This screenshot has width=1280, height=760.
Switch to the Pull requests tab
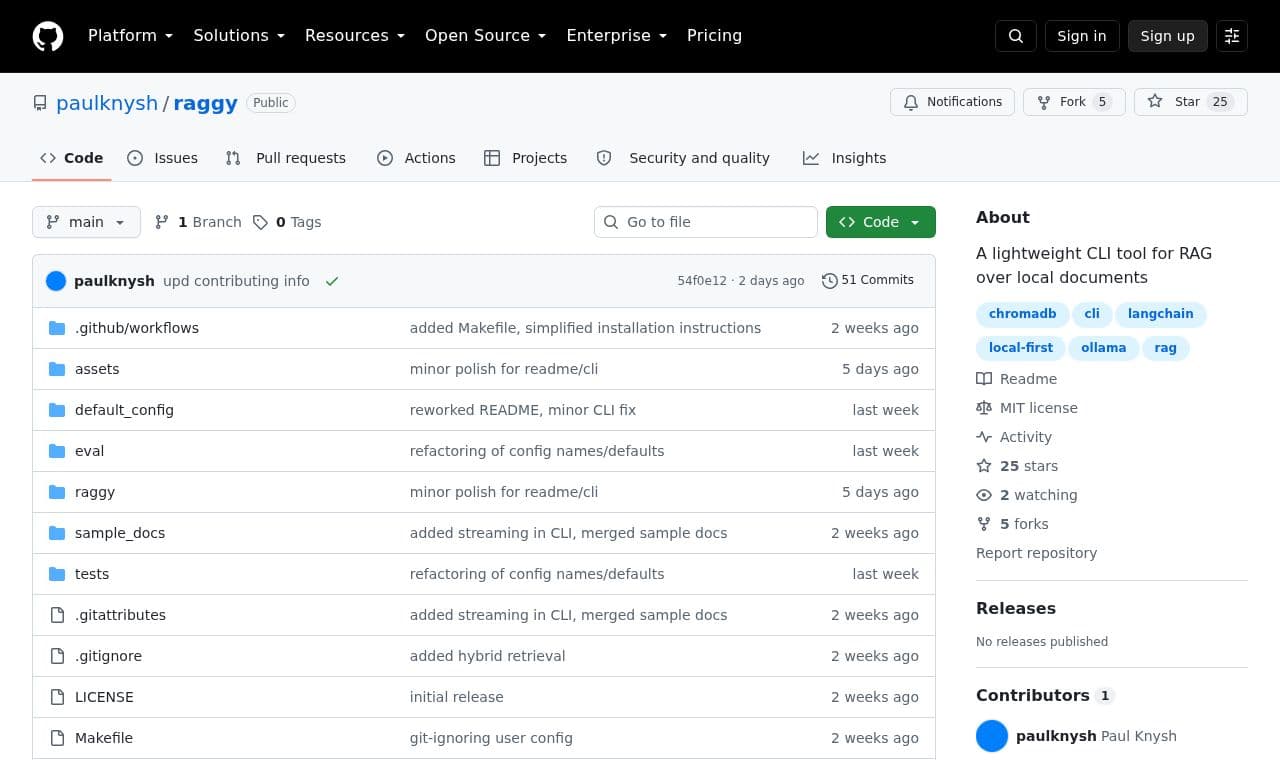pos(285,158)
